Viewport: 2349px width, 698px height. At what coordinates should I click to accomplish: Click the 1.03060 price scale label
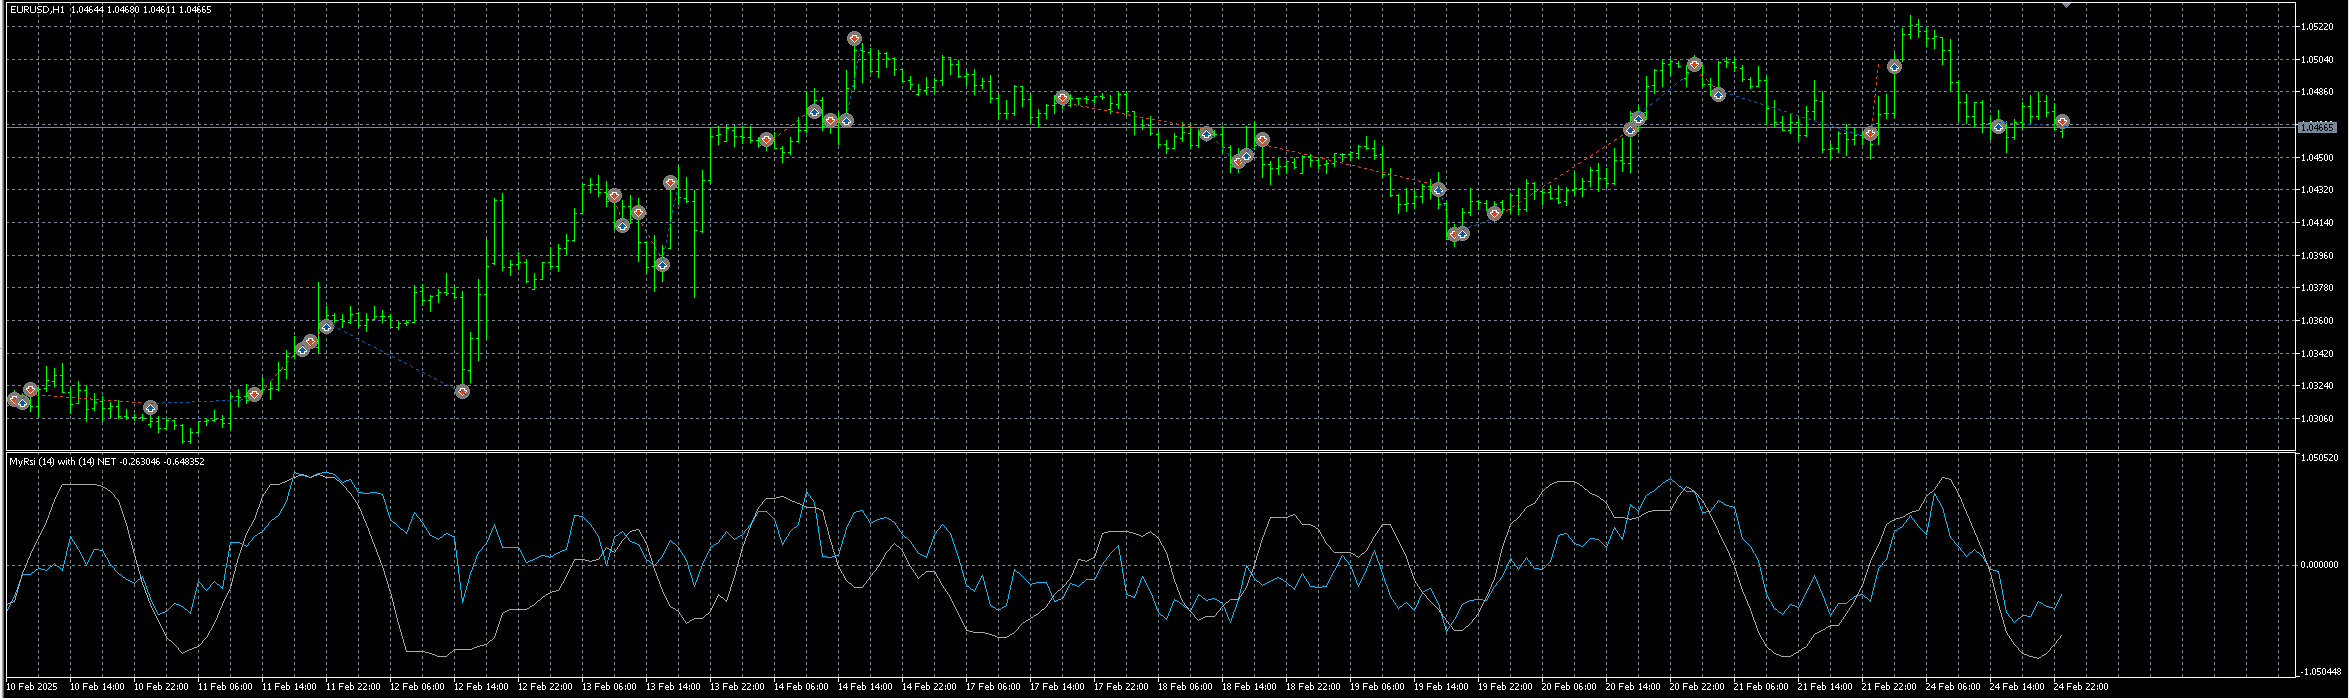(x=2317, y=418)
